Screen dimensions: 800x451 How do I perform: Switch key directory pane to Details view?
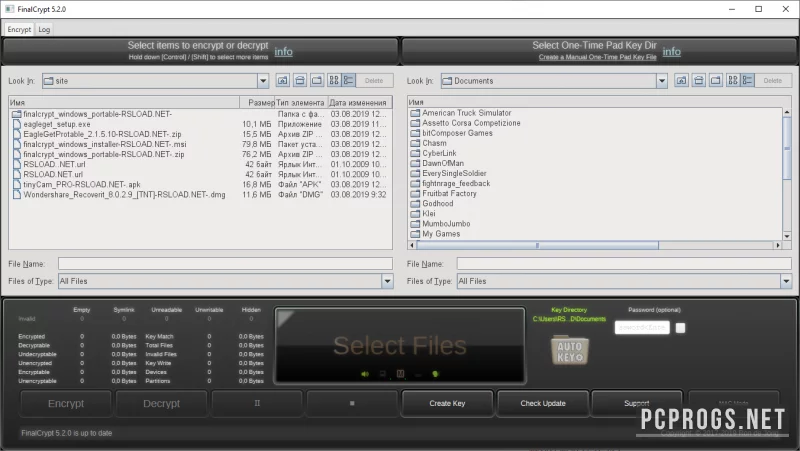tap(747, 81)
